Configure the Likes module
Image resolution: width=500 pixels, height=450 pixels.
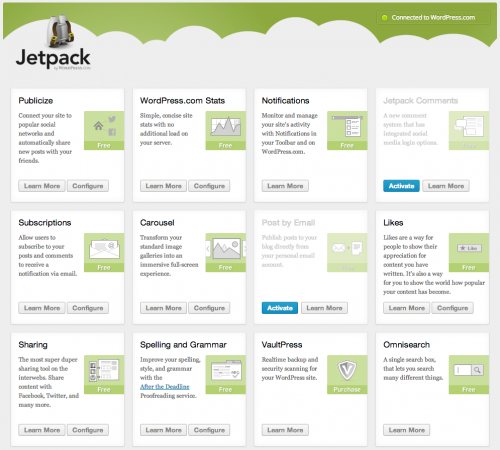452,308
